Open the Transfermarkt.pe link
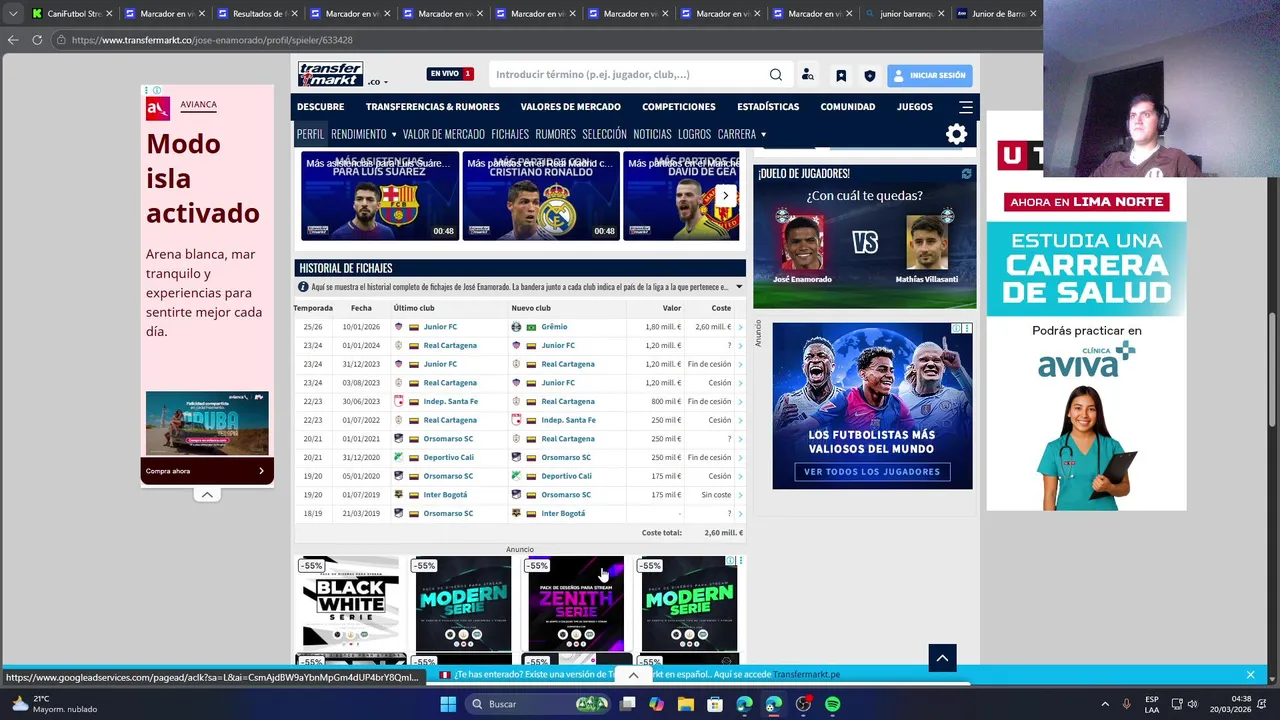This screenshot has height=720, width=1280. [x=806, y=675]
